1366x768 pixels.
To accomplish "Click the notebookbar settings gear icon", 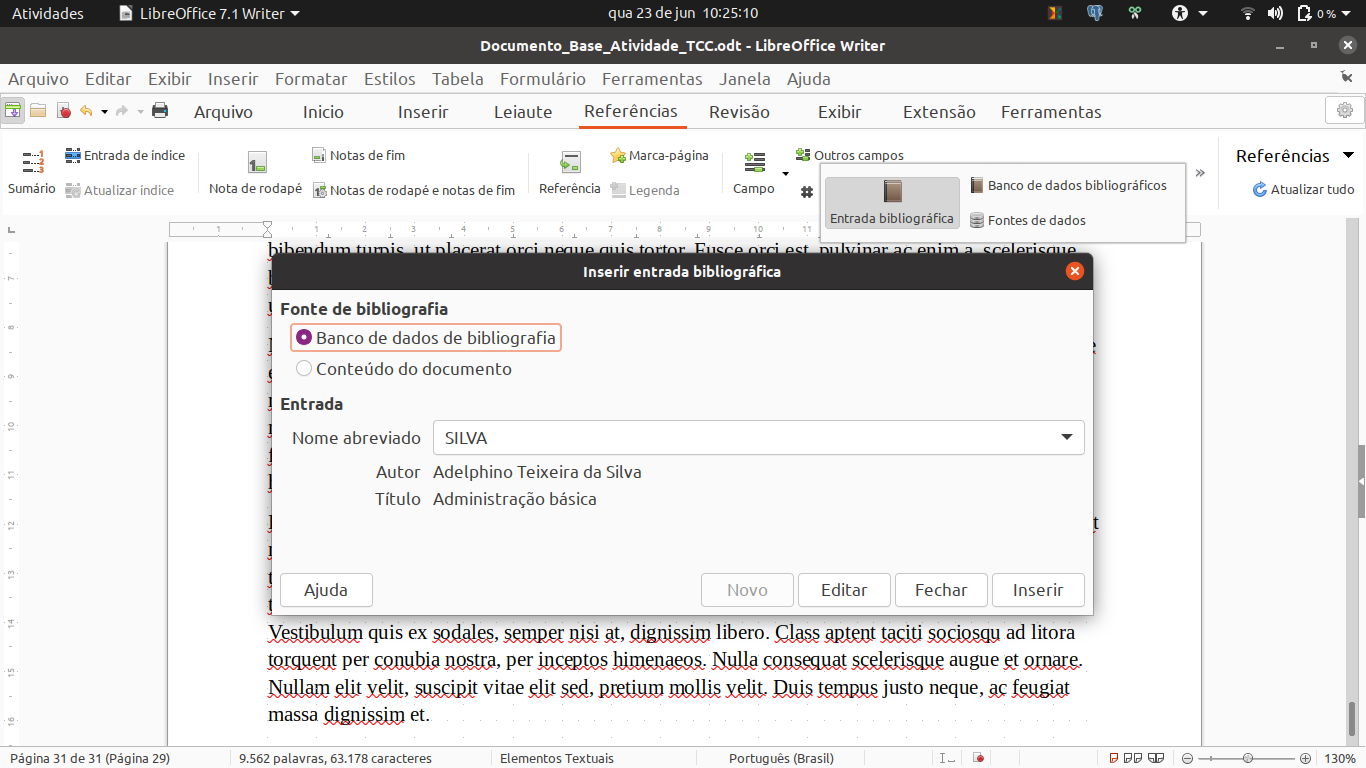I will coord(1345,110).
